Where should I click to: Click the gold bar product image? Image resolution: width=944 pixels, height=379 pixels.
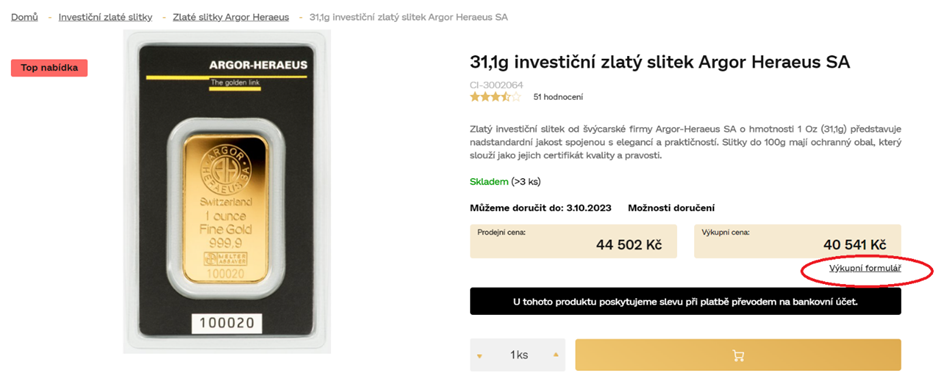click(227, 191)
